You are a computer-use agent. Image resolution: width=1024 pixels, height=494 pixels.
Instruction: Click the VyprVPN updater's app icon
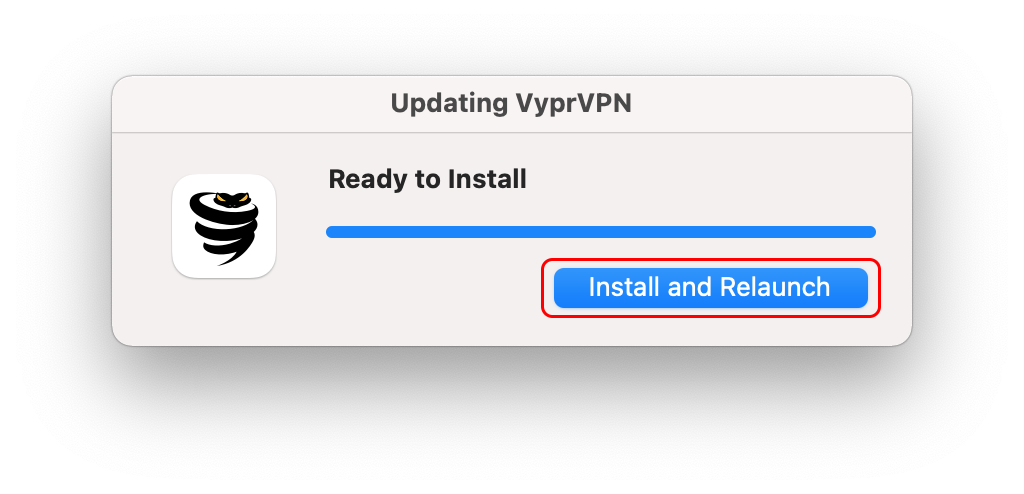point(224,226)
